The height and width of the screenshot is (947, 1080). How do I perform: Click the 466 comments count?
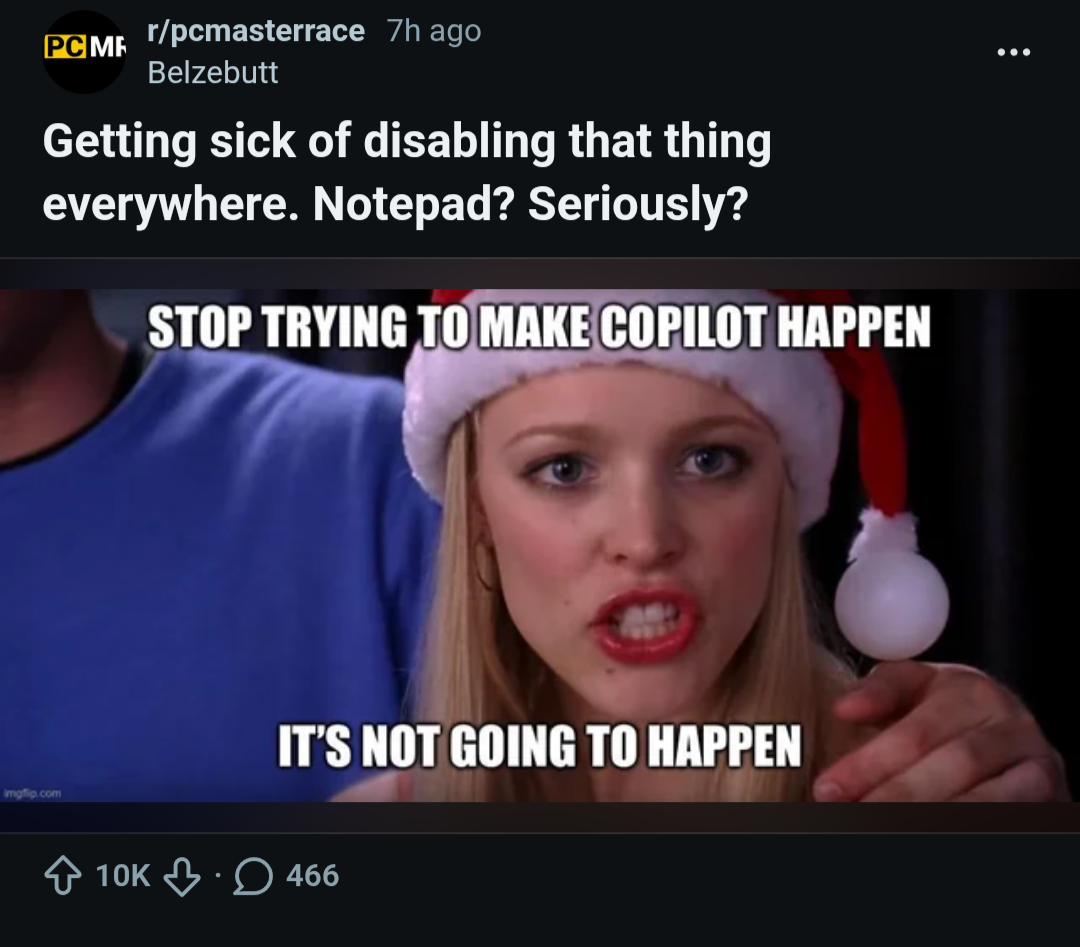point(312,876)
